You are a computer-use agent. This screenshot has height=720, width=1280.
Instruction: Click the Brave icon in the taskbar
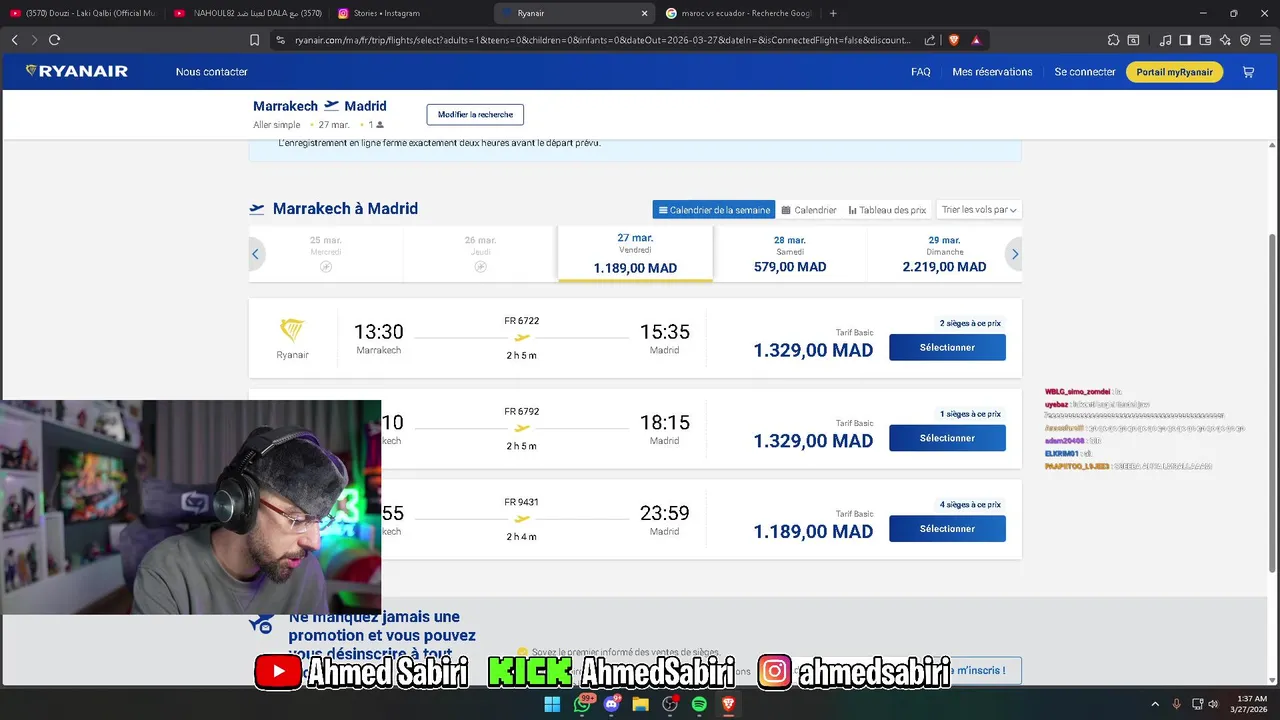729,704
